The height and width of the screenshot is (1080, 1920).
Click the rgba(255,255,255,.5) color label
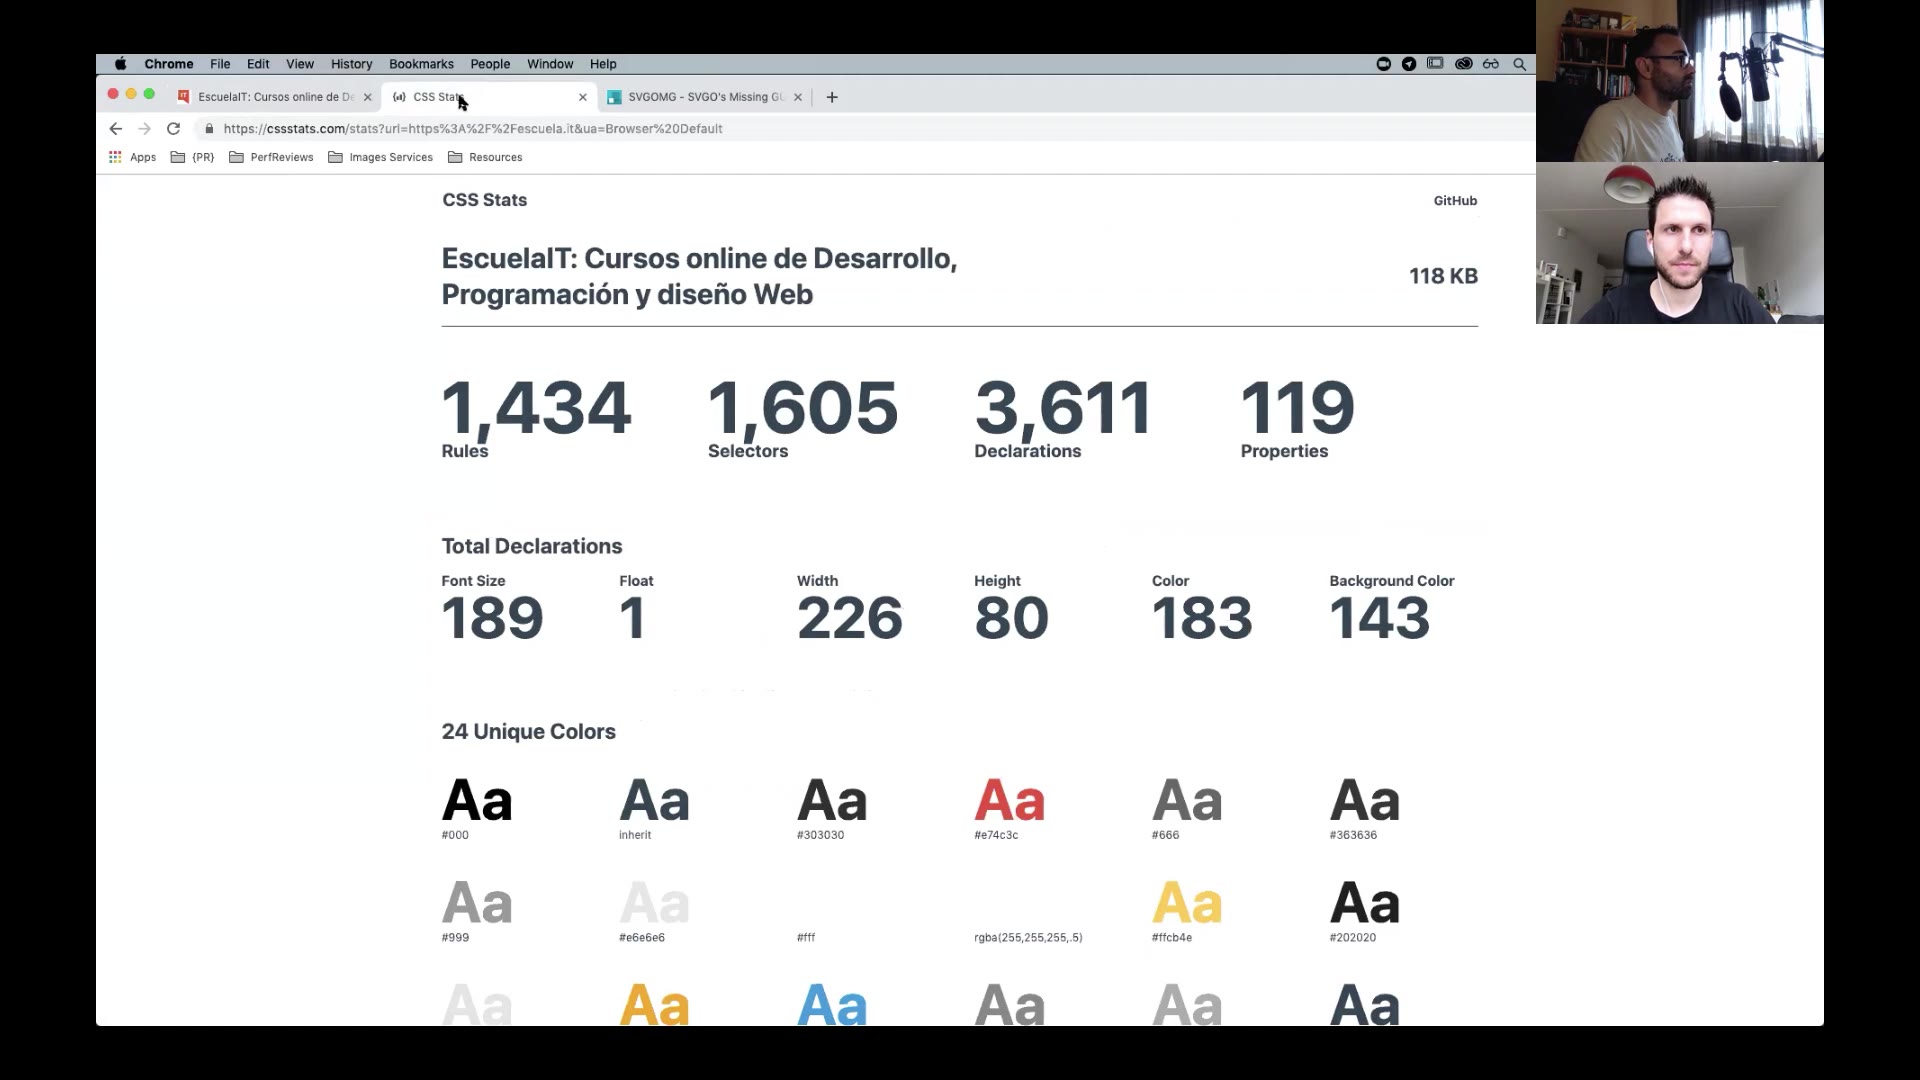click(1028, 938)
